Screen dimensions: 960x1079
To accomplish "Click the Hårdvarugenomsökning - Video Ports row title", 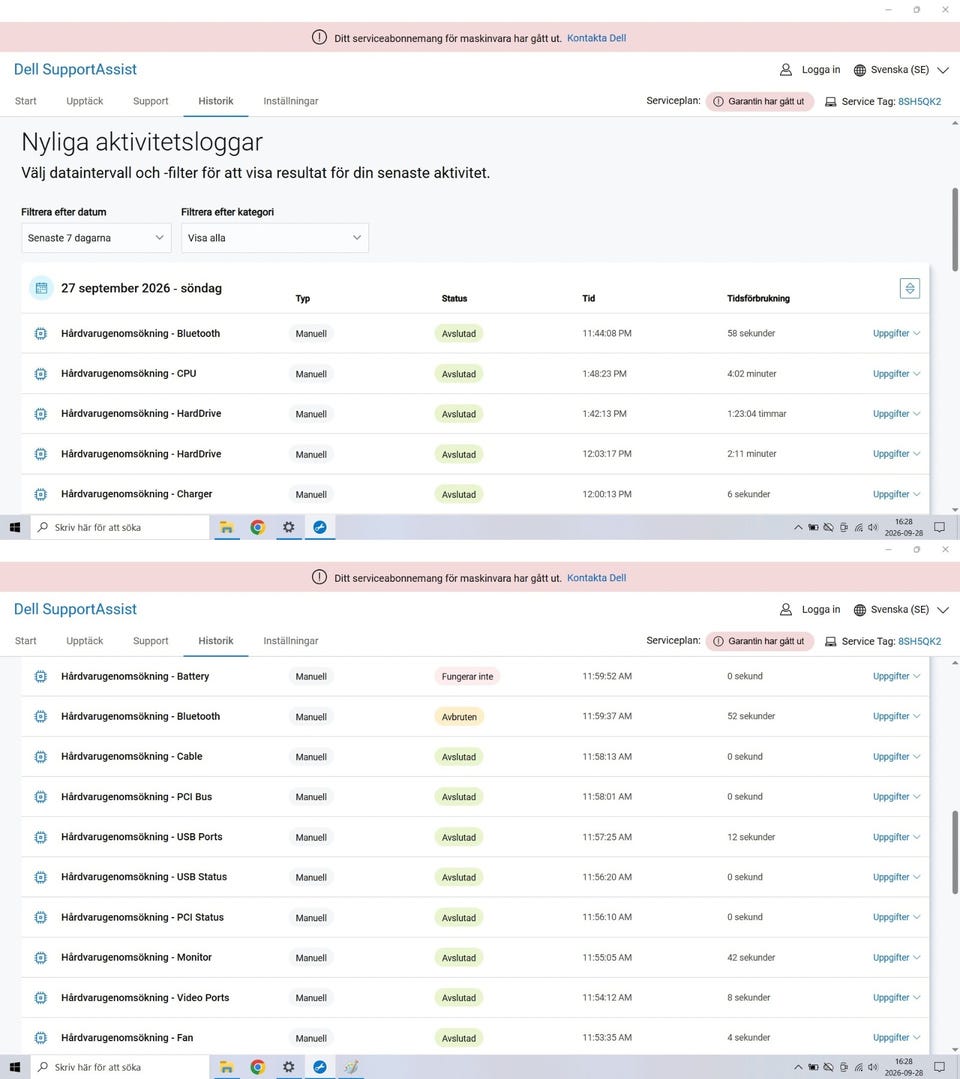I will click(x=145, y=998).
